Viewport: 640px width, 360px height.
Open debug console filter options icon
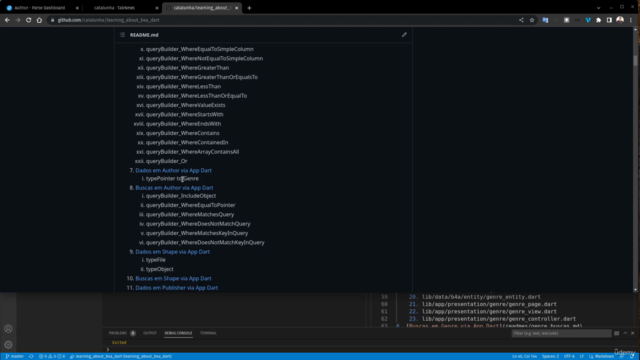(x=616, y=333)
